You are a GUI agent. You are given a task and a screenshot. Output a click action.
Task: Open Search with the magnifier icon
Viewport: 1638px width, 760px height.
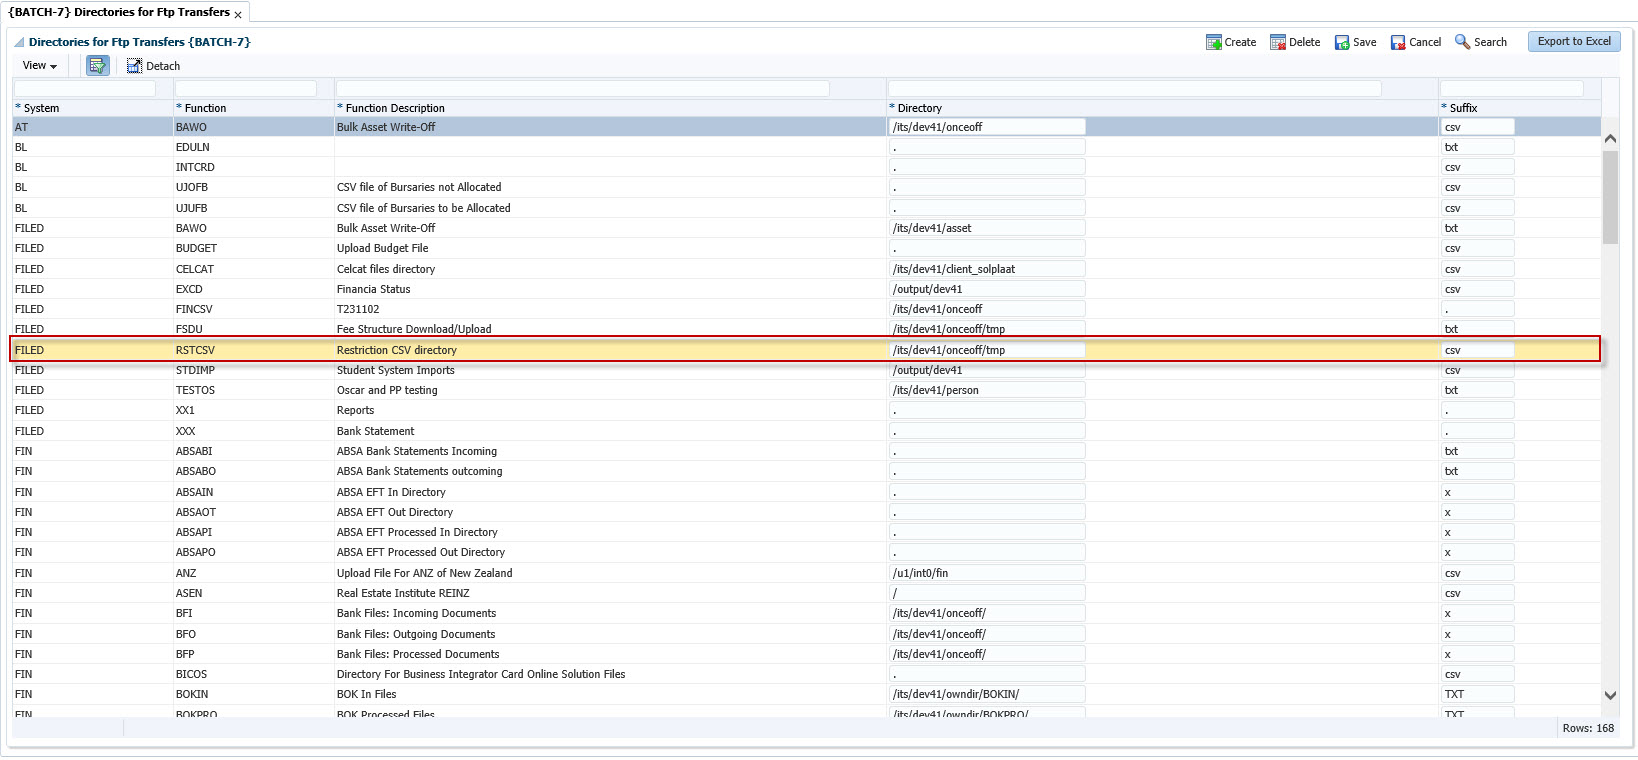(x=1462, y=42)
